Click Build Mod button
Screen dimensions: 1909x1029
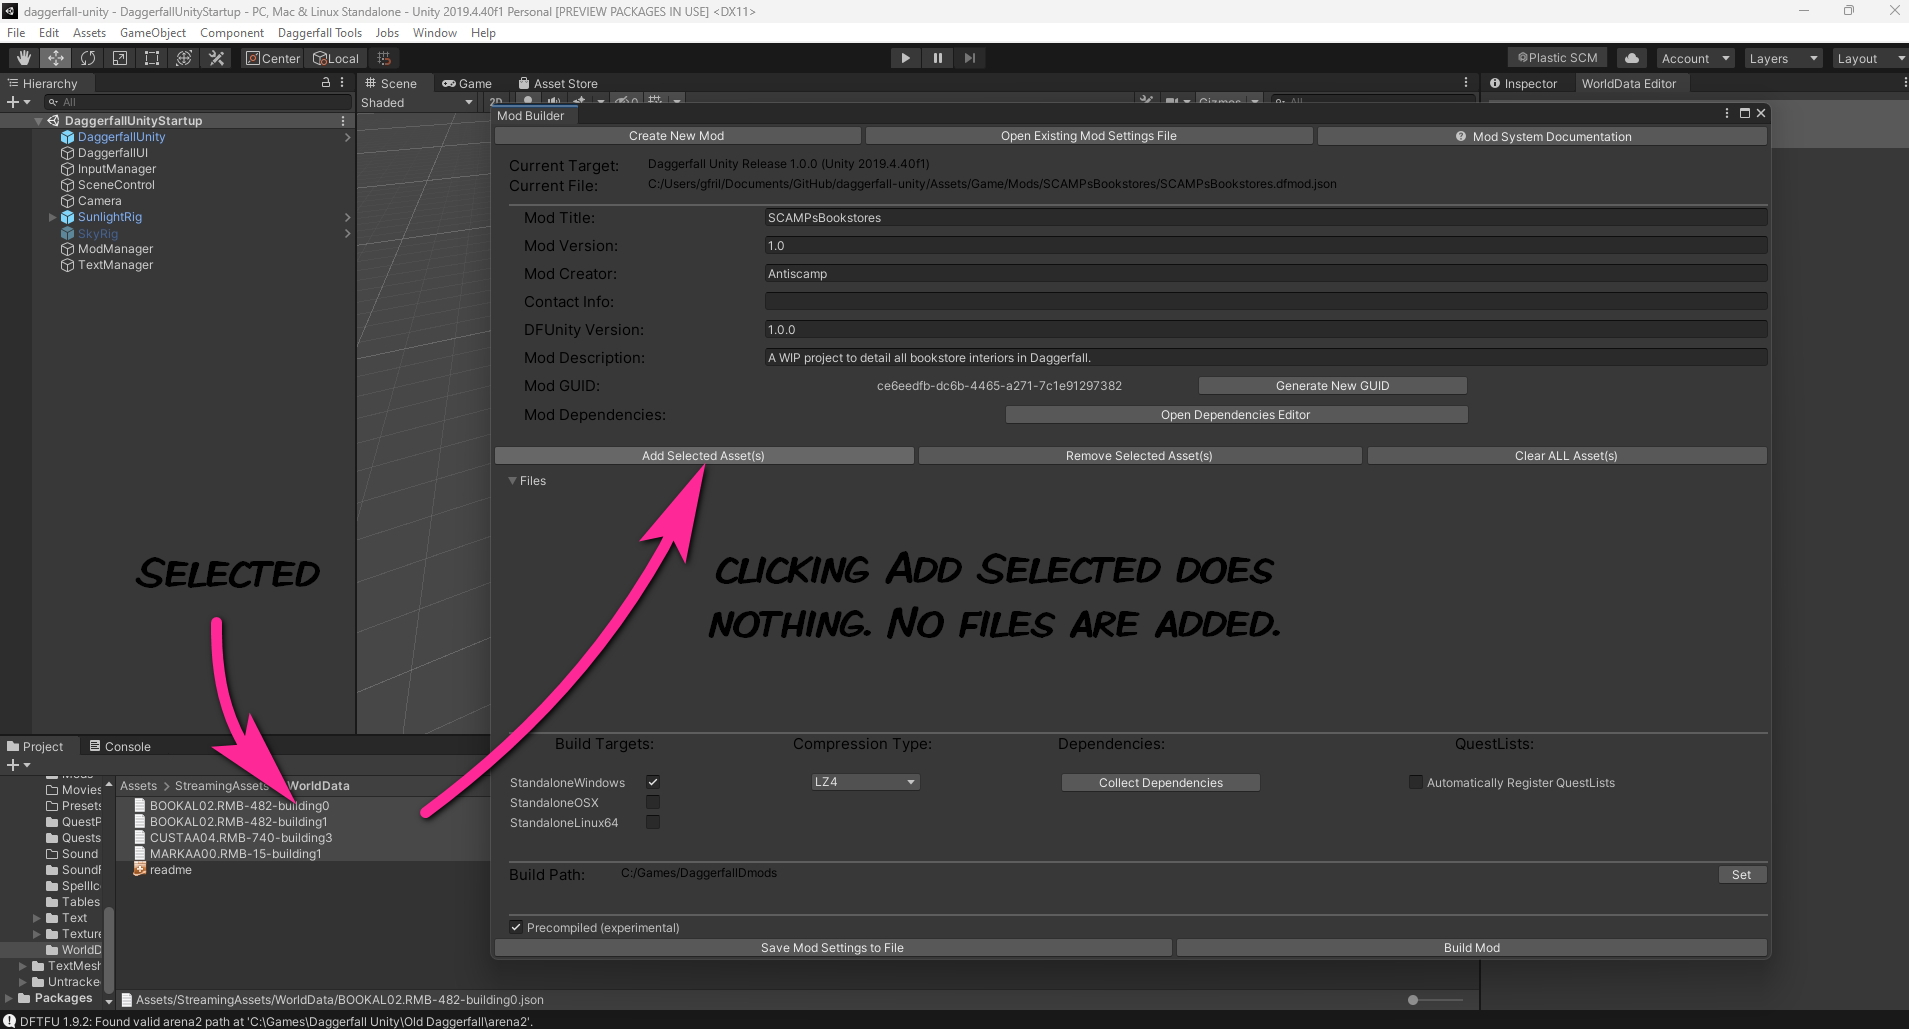tap(1471, 947)
